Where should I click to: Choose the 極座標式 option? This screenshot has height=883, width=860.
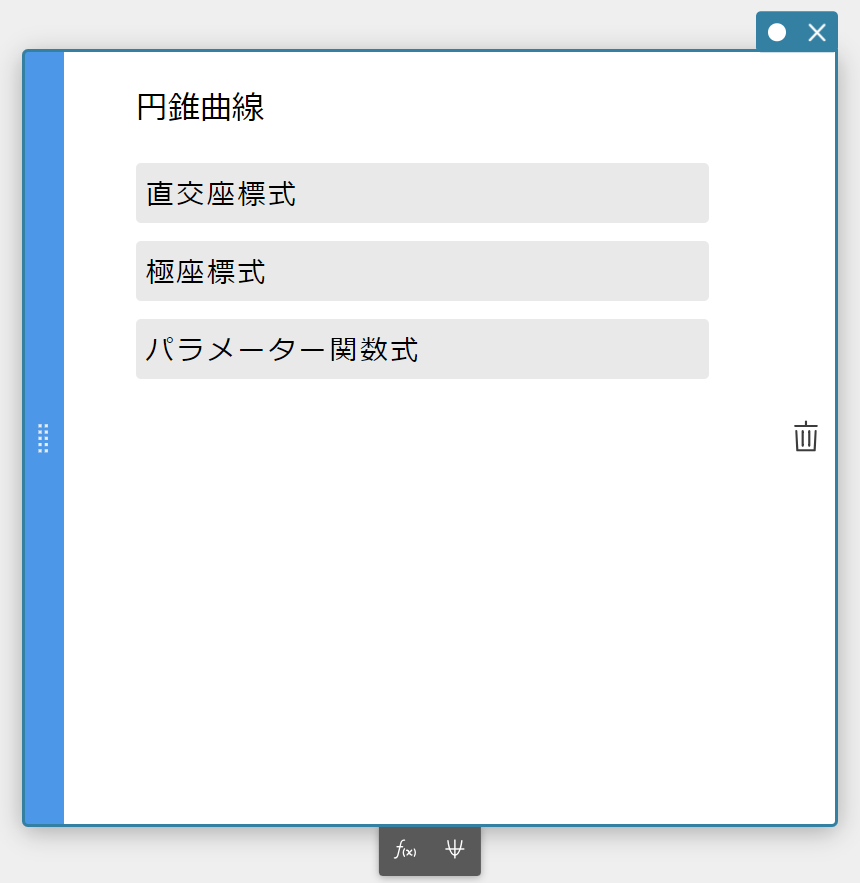422,271
